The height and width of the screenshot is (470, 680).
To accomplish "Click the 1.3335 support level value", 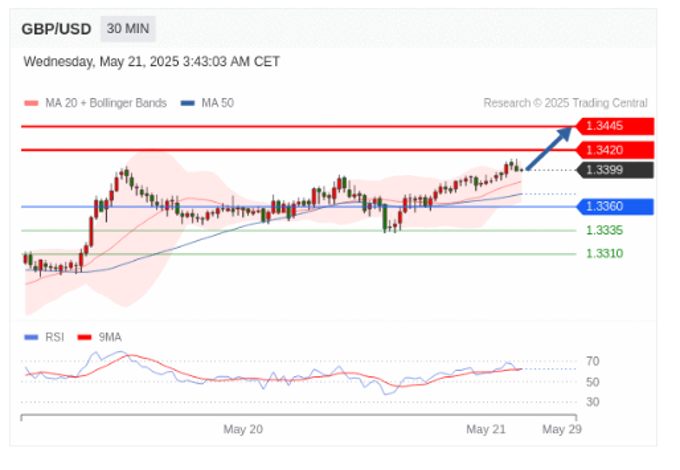I will (605, 230).
